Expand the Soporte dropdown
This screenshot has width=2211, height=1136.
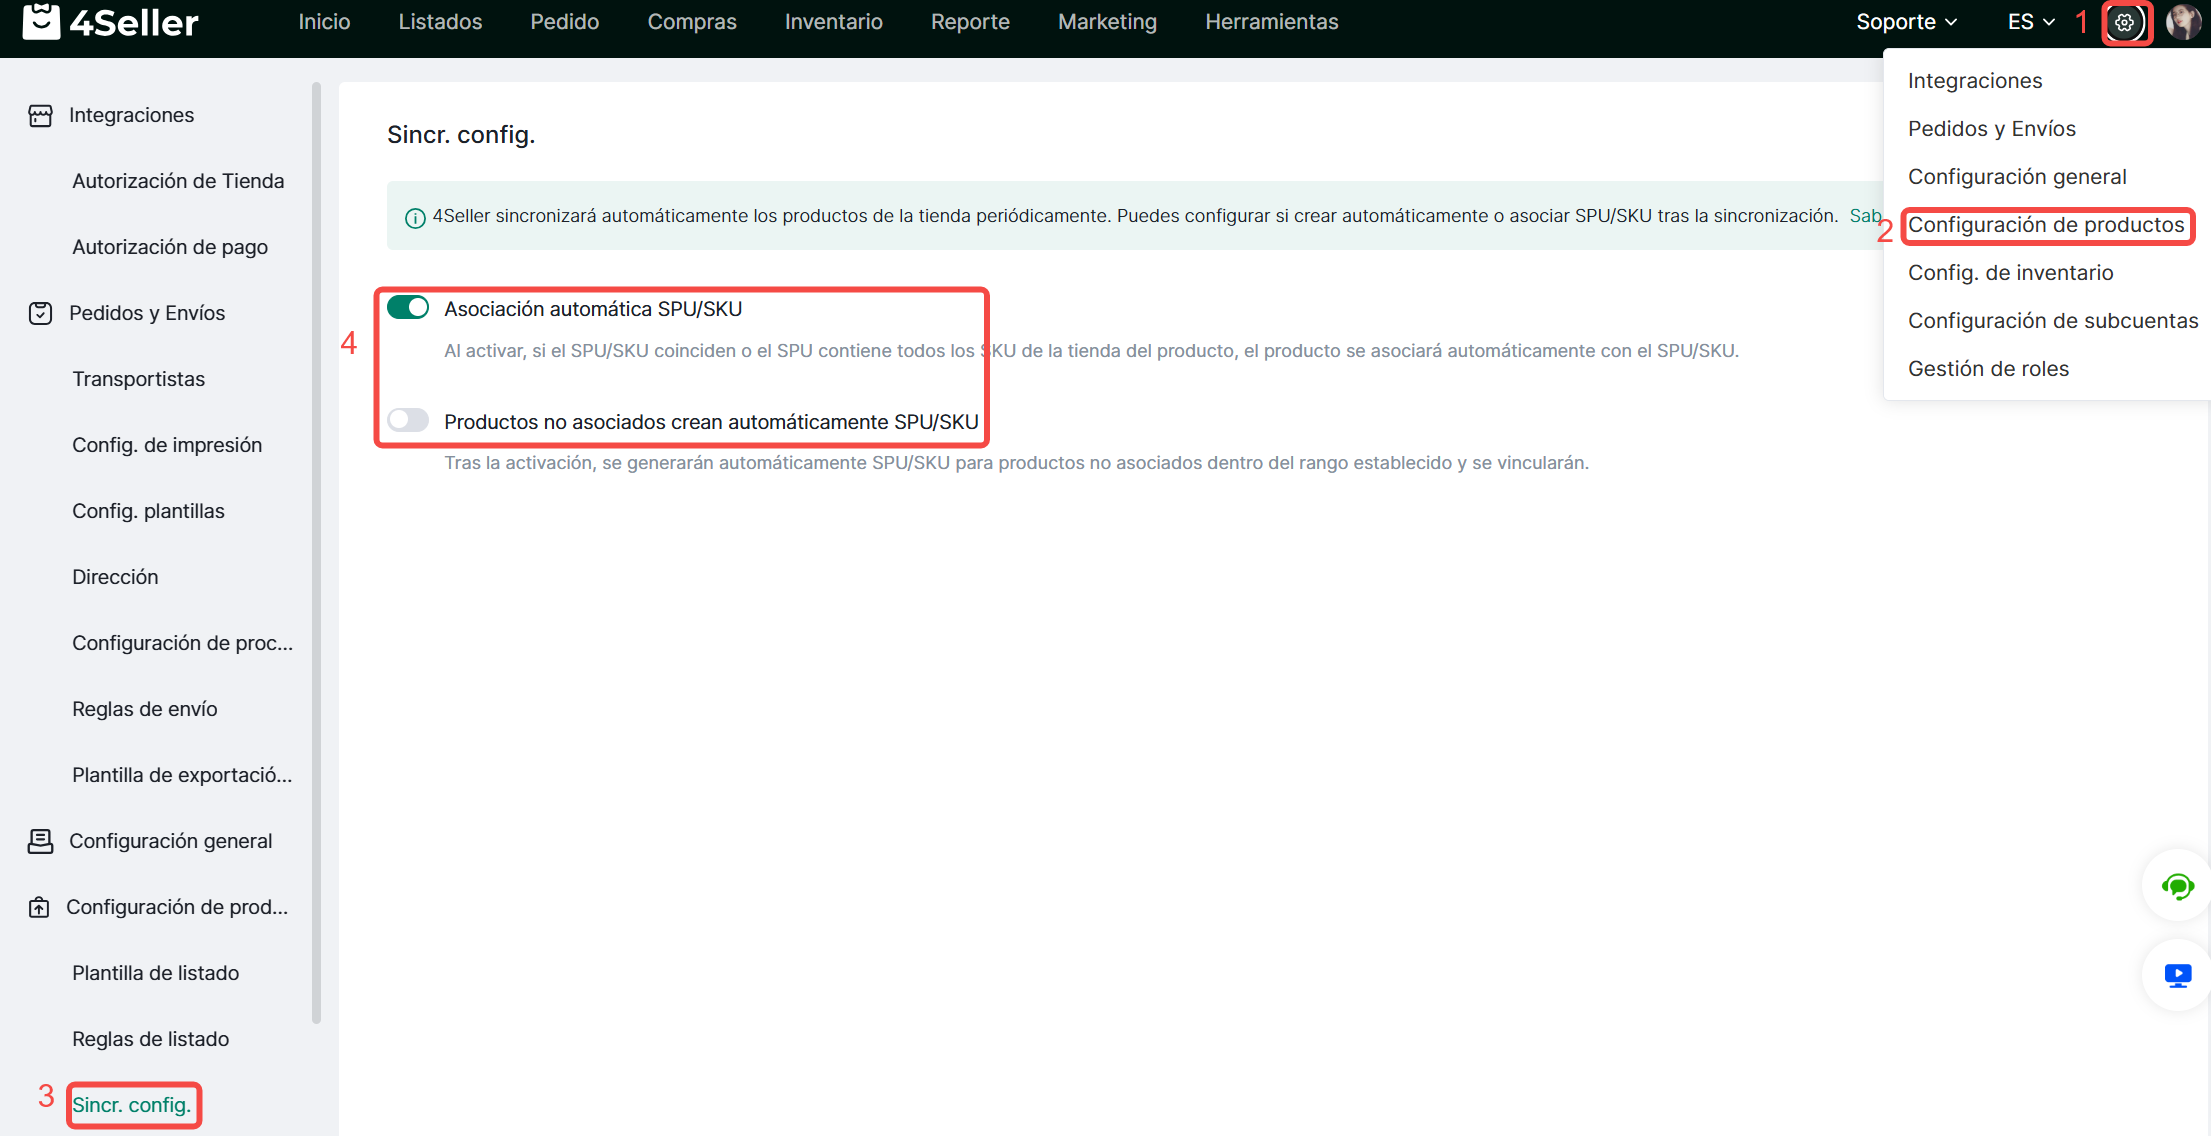pos(1906,22)
